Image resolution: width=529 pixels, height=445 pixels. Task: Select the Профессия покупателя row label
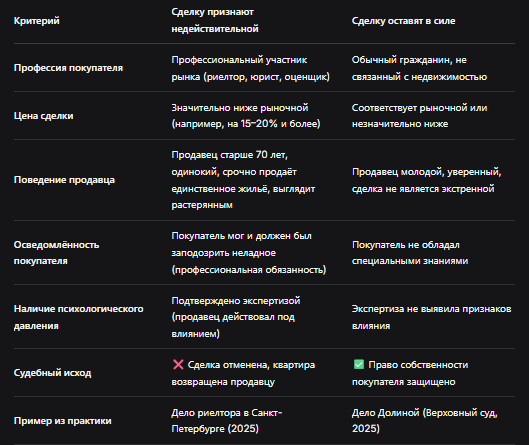point(68,68)
